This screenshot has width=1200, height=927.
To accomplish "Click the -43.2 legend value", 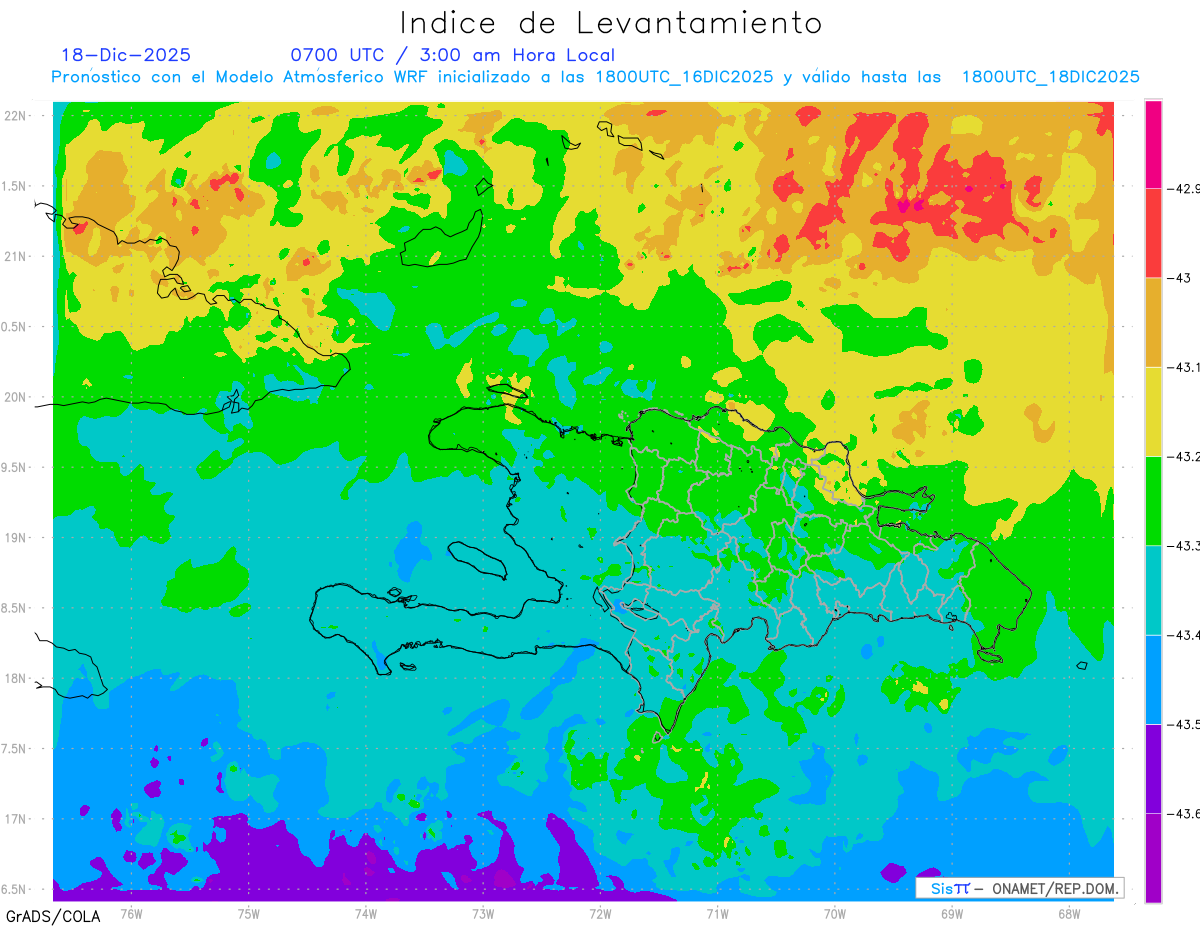I will pyautogui.click(x=1184, y=456).
